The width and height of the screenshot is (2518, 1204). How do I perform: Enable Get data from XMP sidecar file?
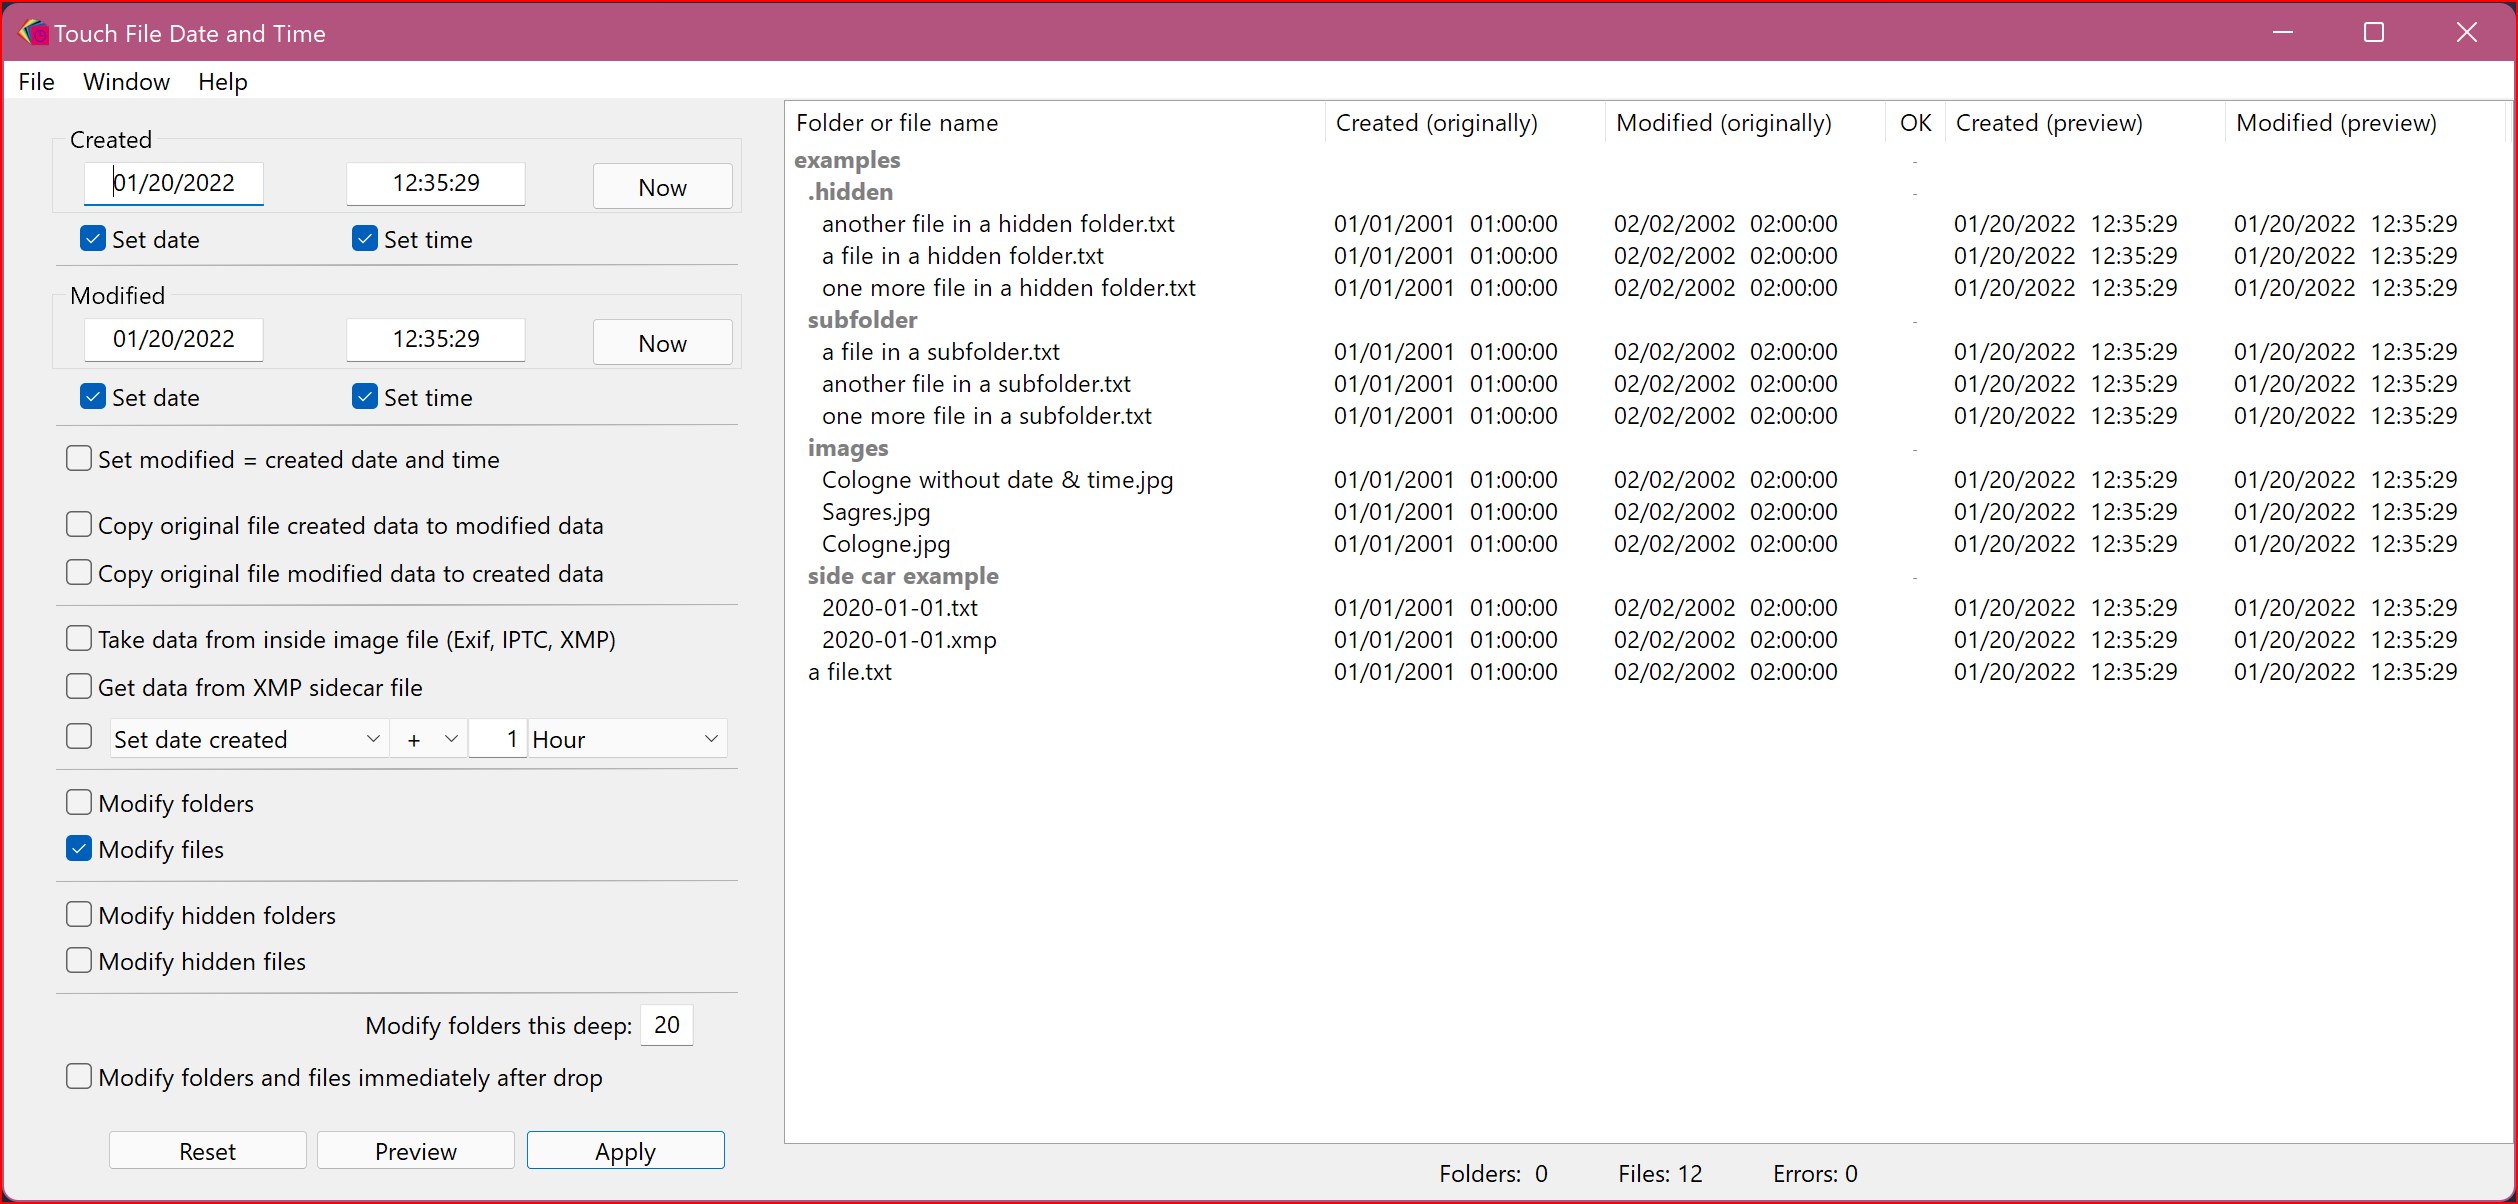pos(79,687)
